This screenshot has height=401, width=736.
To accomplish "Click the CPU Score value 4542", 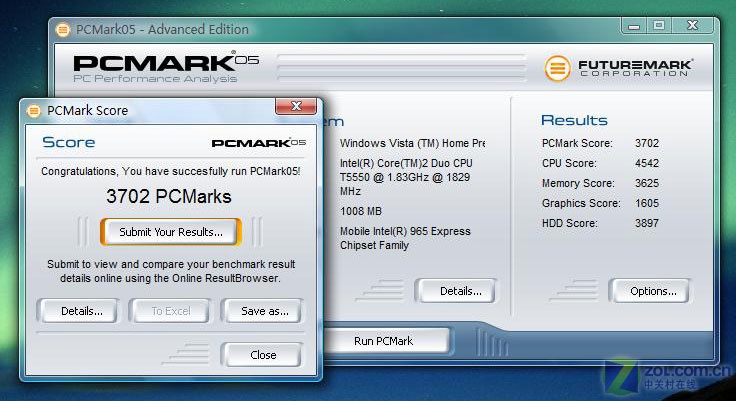I will (647, 163).
